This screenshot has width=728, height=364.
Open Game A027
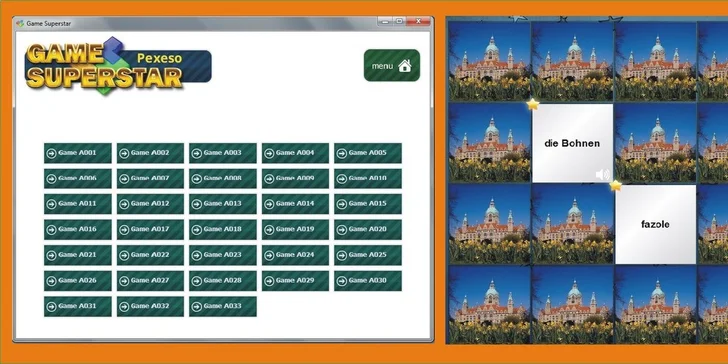(x=150, y=281)
